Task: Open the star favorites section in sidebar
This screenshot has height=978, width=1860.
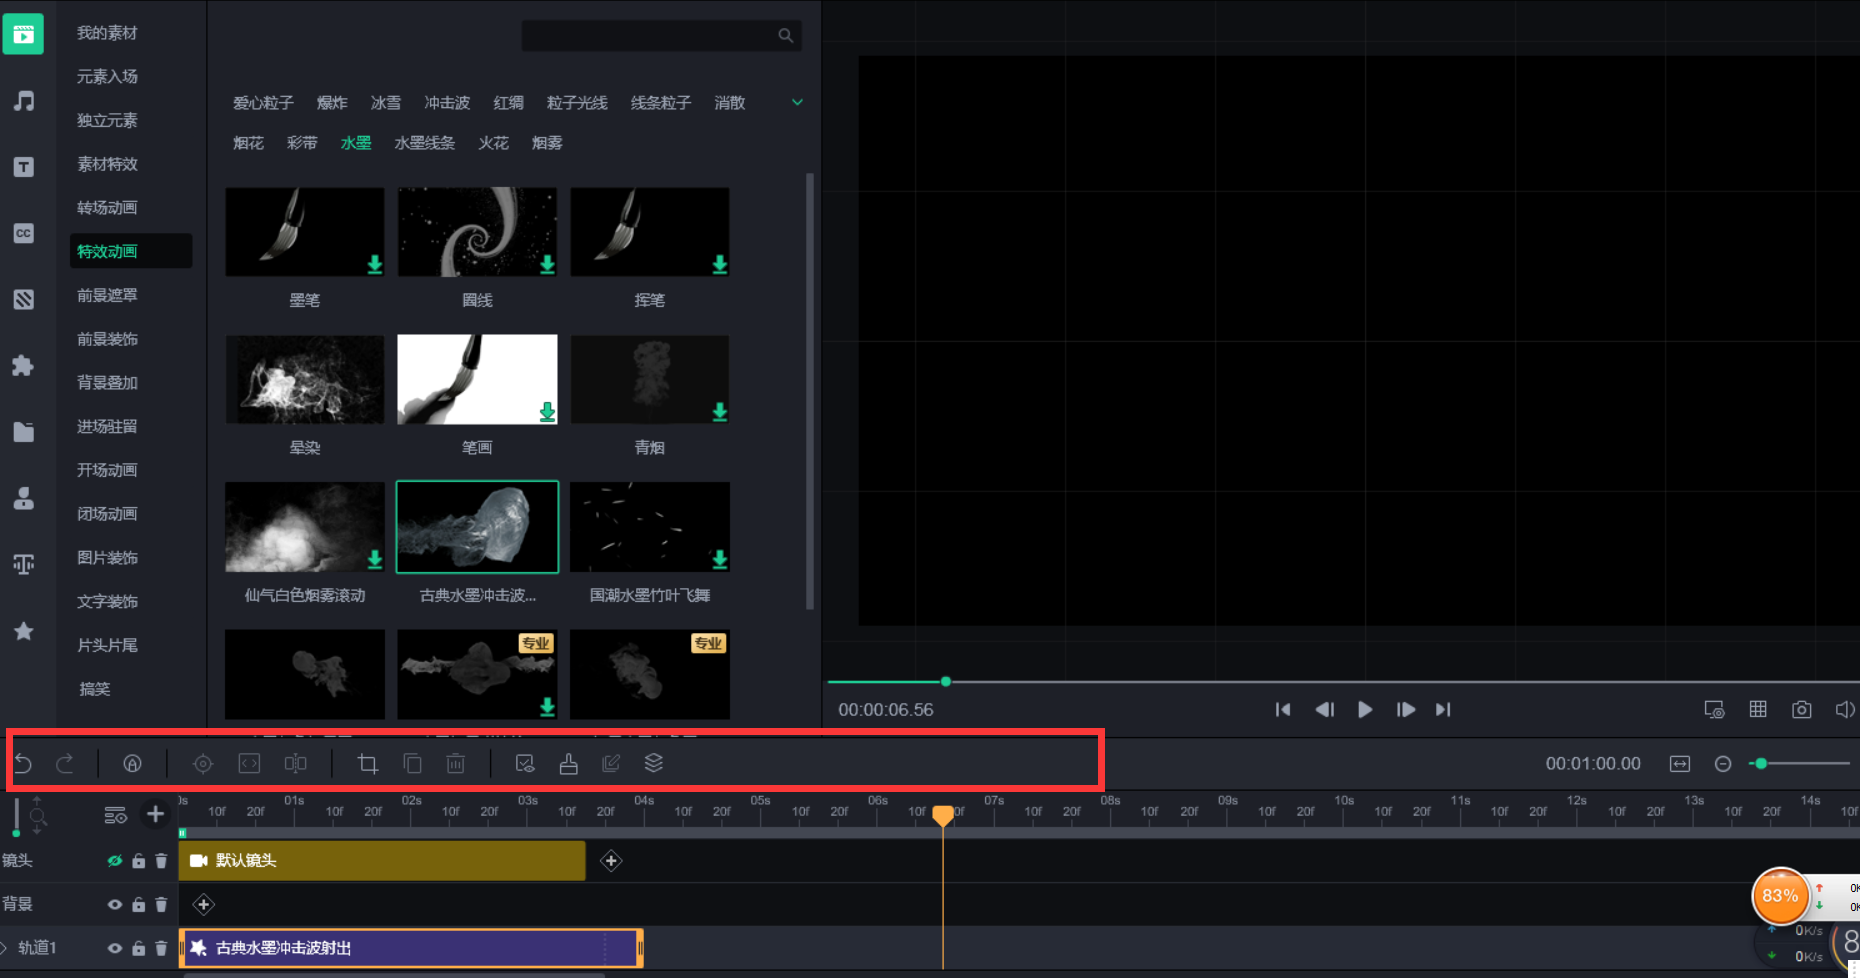Action: [x=24, y=631]
